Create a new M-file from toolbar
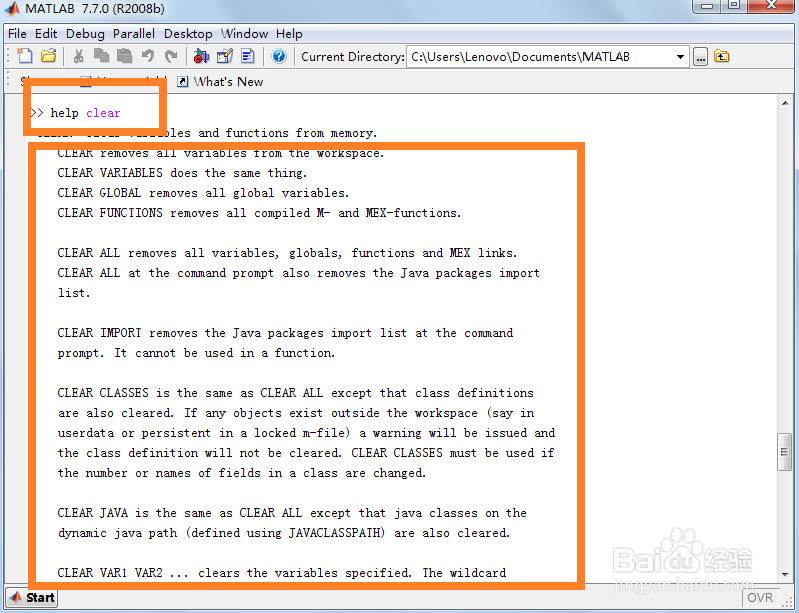The image size is (799, 613). click(24, 56)
